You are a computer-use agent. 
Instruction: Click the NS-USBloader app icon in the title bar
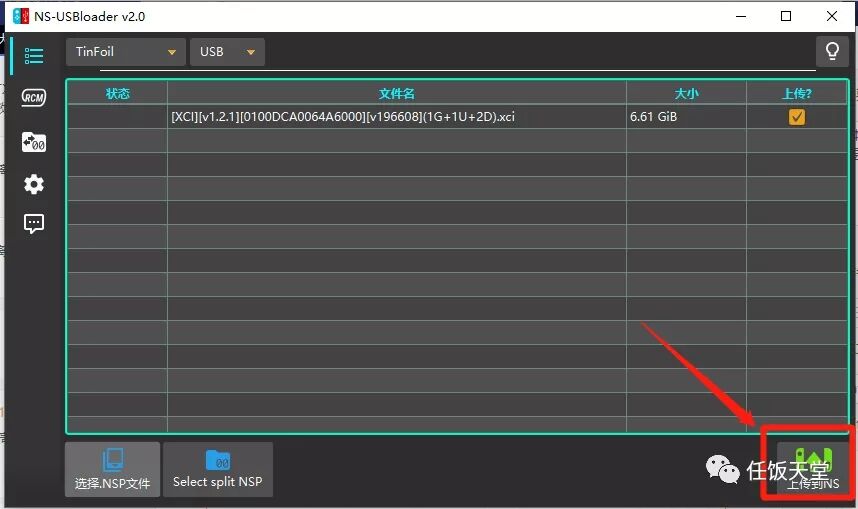pyautogui.click(x=21, y=16)
